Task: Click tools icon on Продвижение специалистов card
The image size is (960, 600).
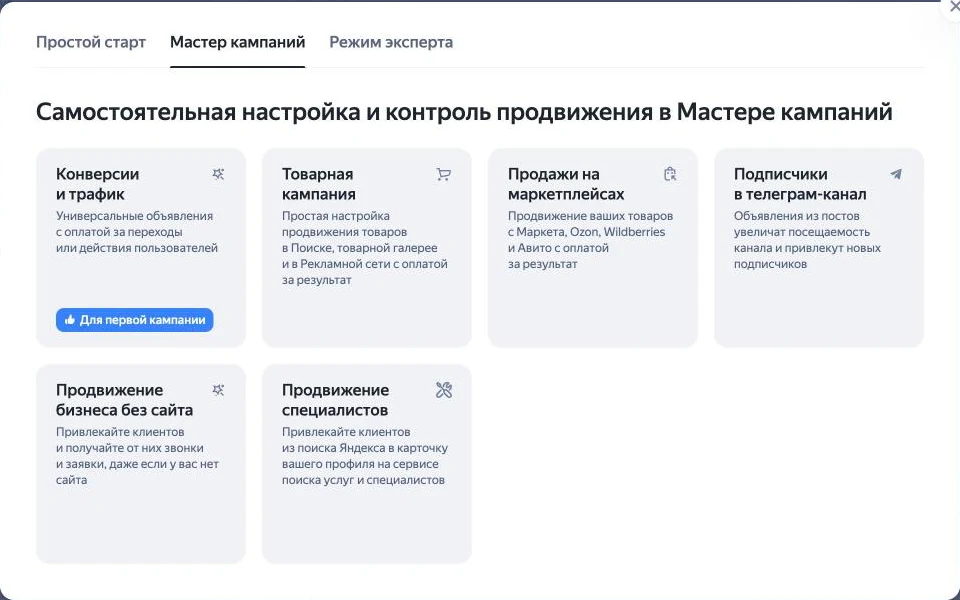Action: [444, 390]
